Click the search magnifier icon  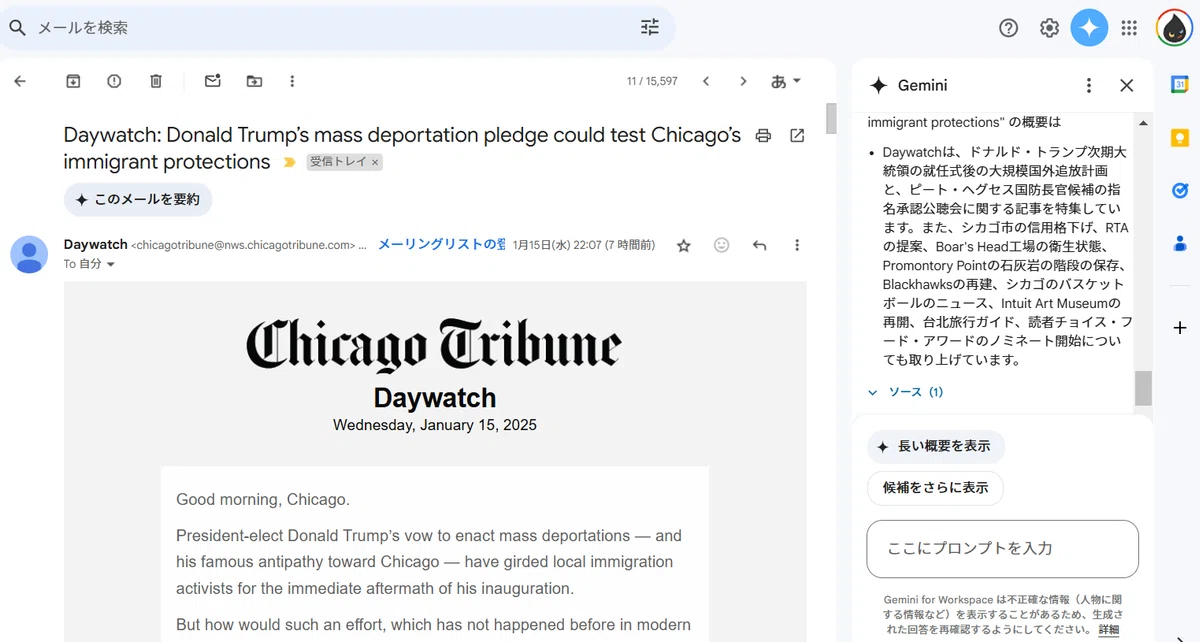click(17, 28)
